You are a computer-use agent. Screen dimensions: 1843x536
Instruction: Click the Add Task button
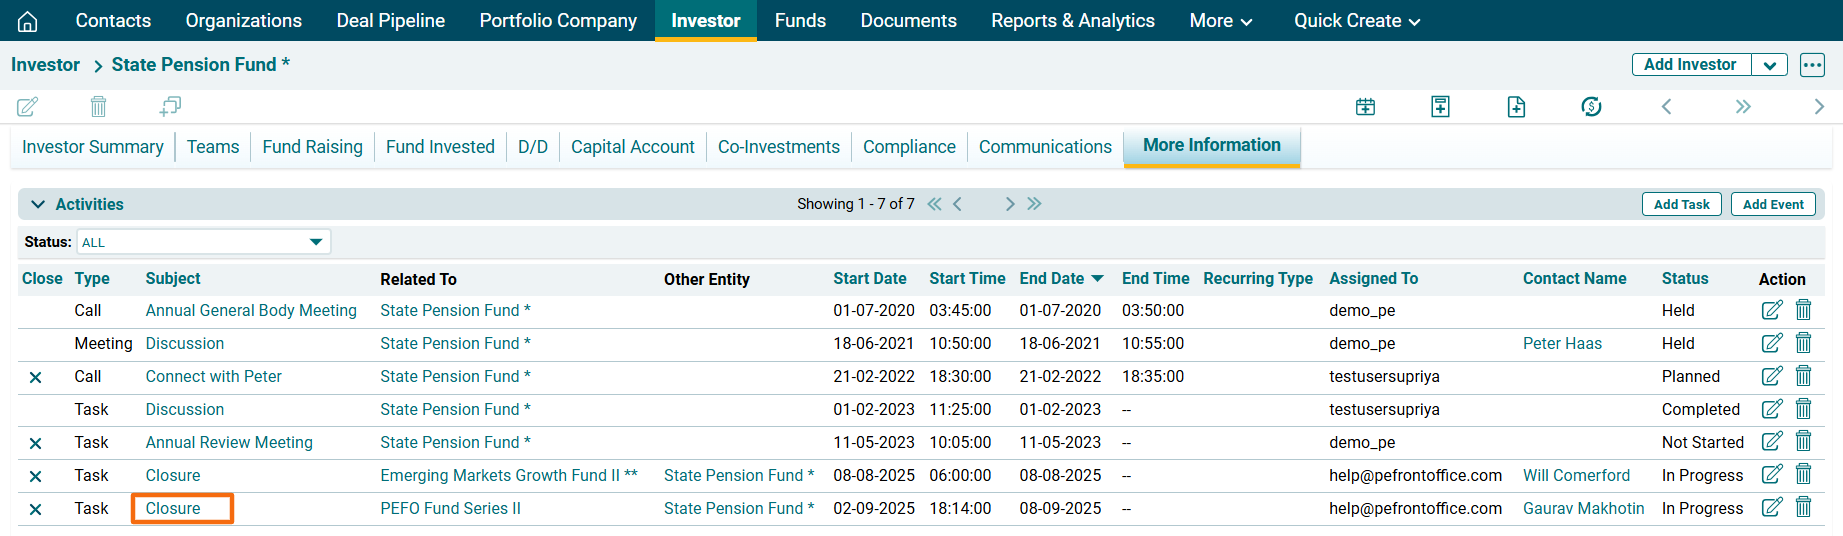click(1681, 204)
